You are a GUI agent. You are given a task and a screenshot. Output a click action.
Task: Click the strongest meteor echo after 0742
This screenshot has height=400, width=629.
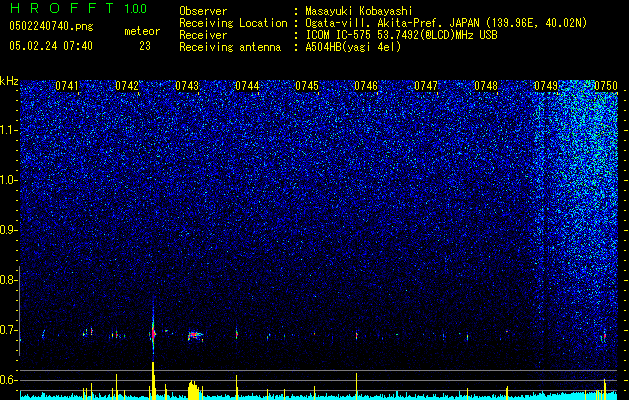coord(153,332)
